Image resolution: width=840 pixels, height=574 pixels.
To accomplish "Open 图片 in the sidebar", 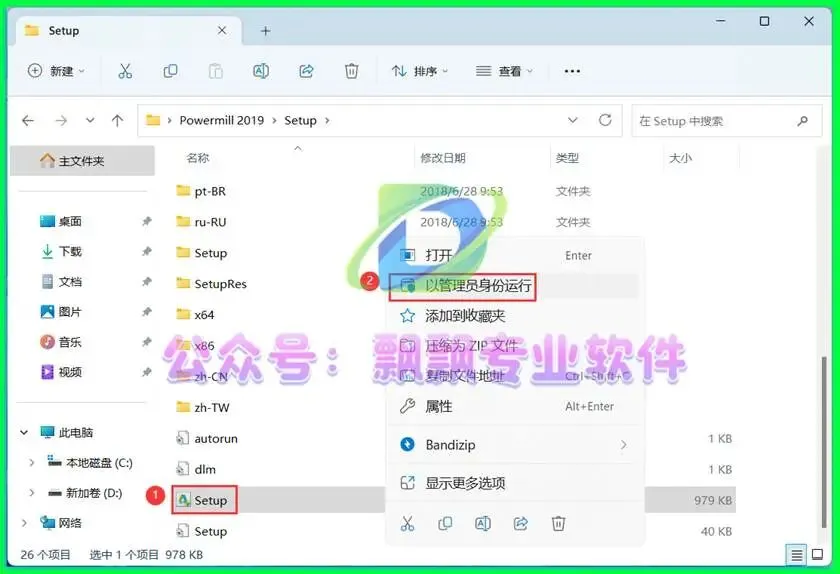I will click(x=70, y=312).
